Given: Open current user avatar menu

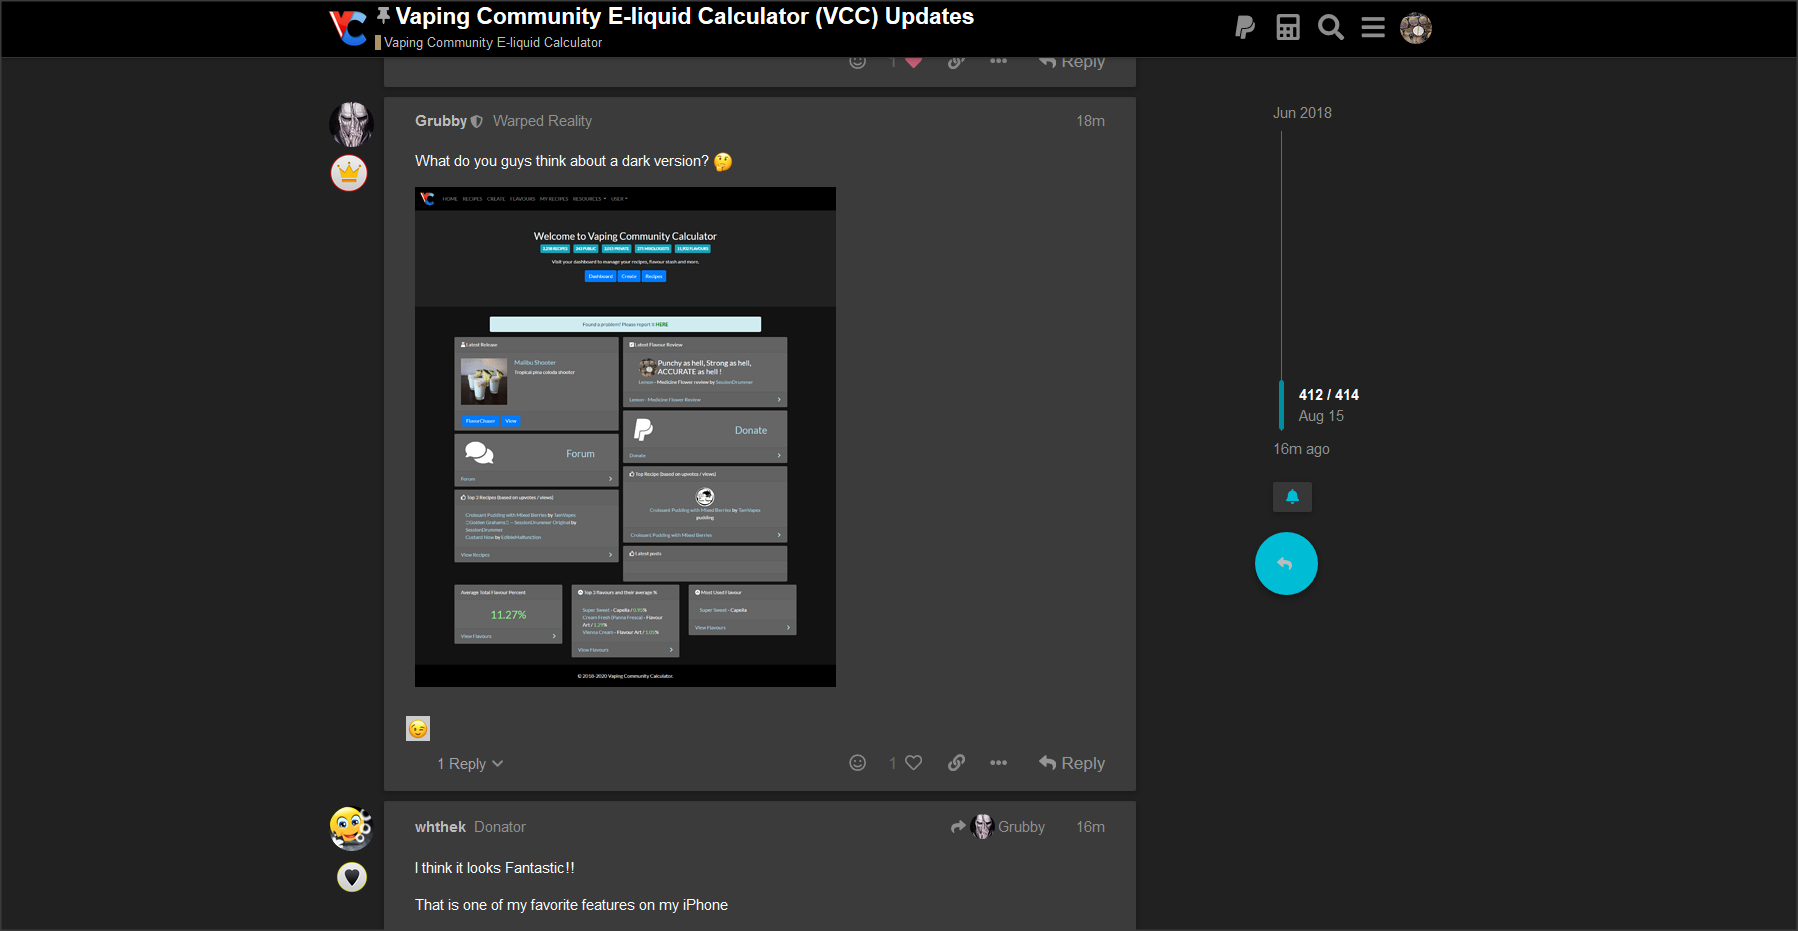Looking at the screenshot, I should click(x=1416, y=28).
